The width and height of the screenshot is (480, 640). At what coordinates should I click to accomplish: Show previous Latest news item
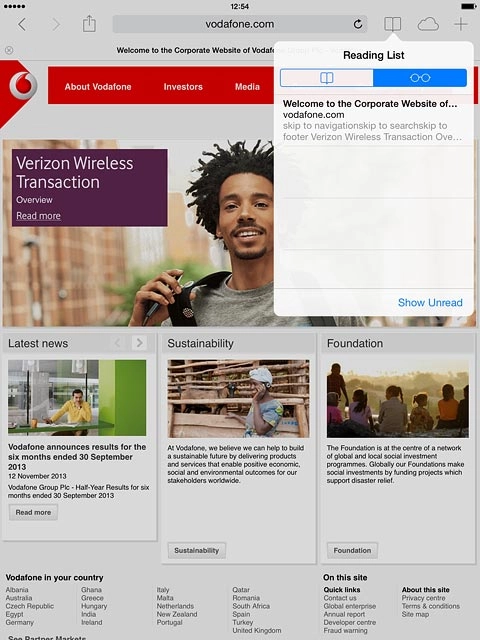(117, 343)
